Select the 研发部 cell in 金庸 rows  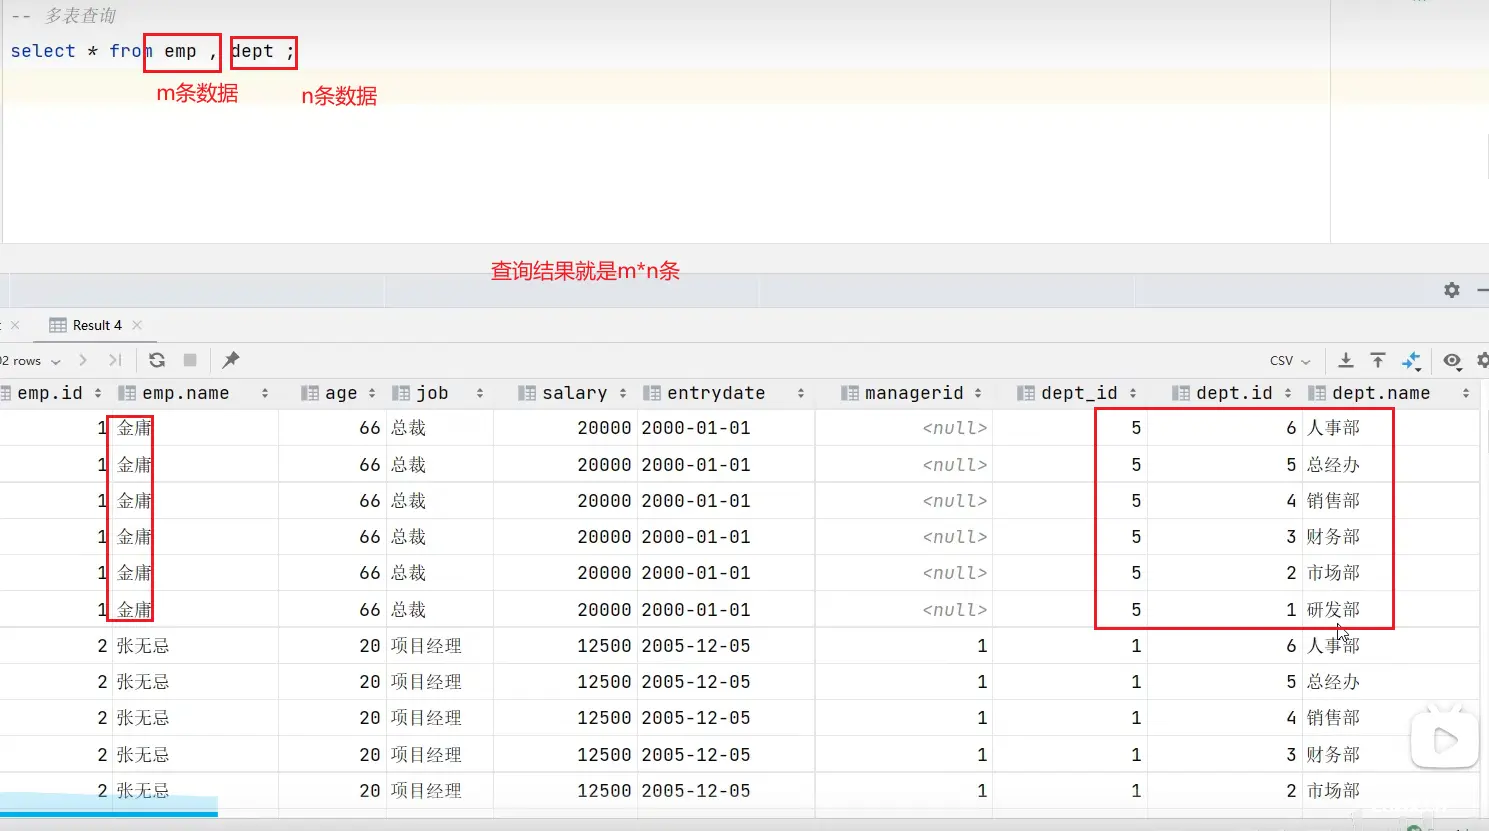point(1333,610)
